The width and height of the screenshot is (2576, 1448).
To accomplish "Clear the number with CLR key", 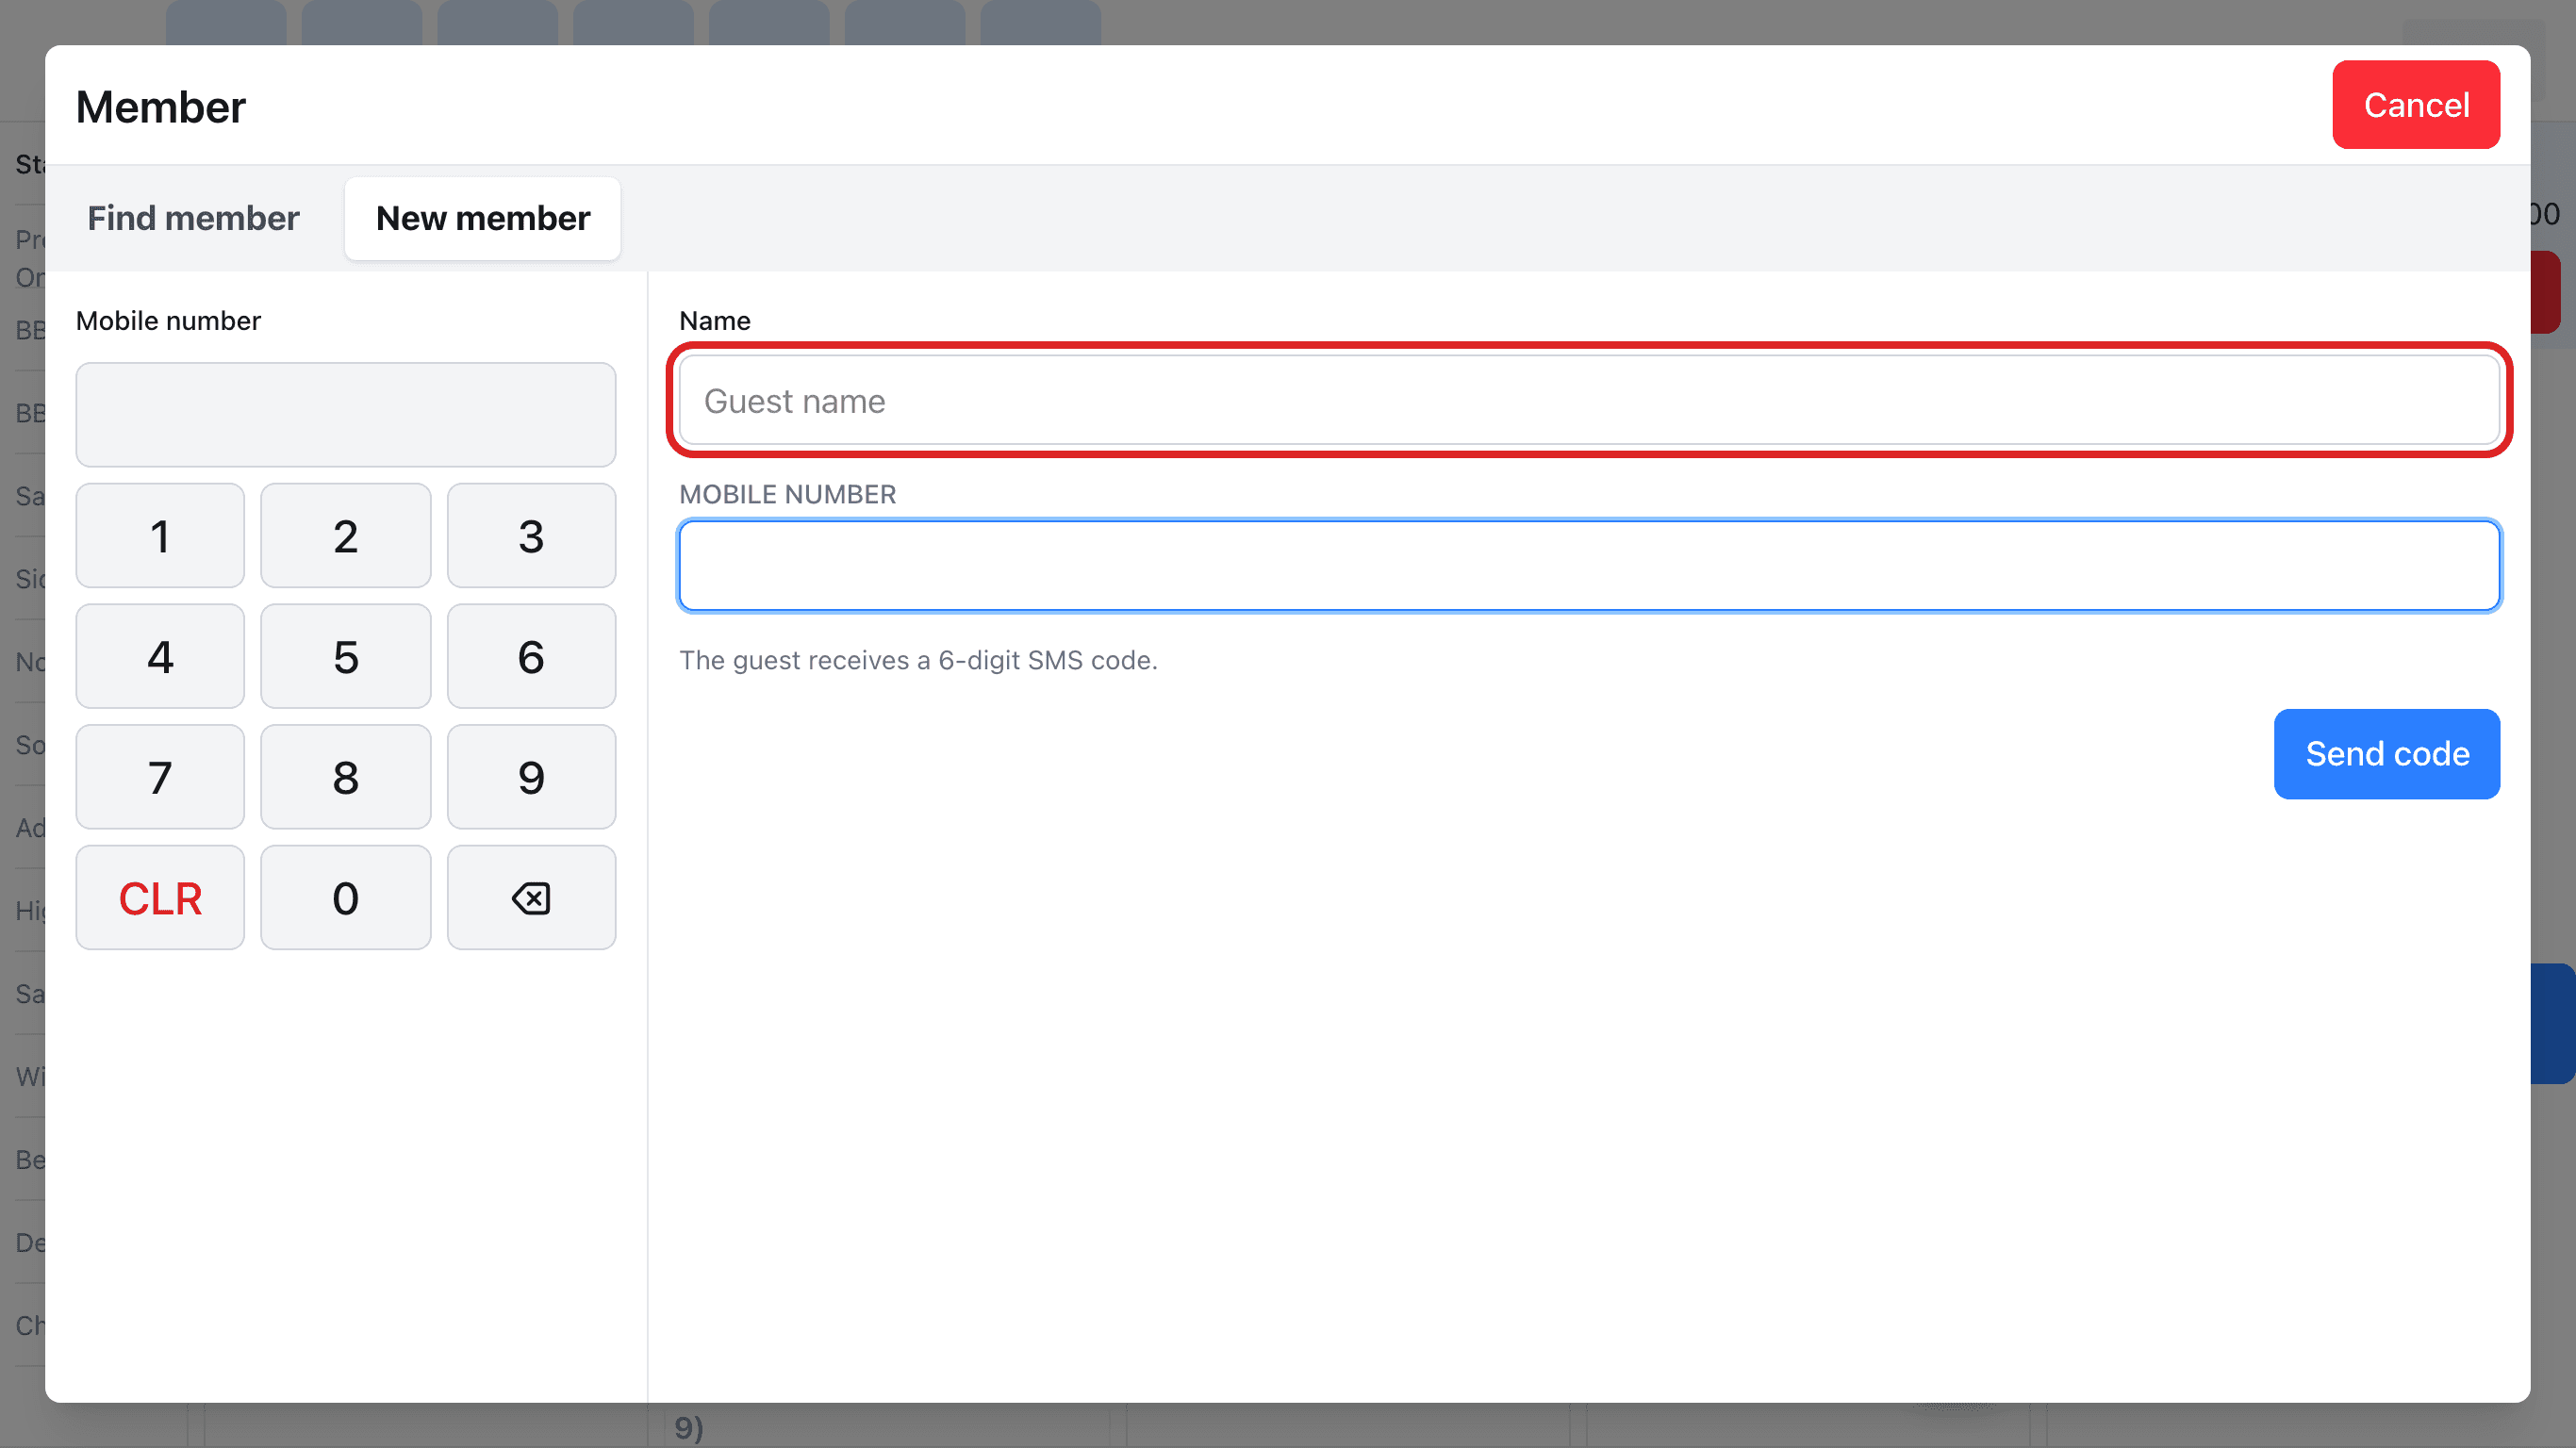I will pos(160,897).
